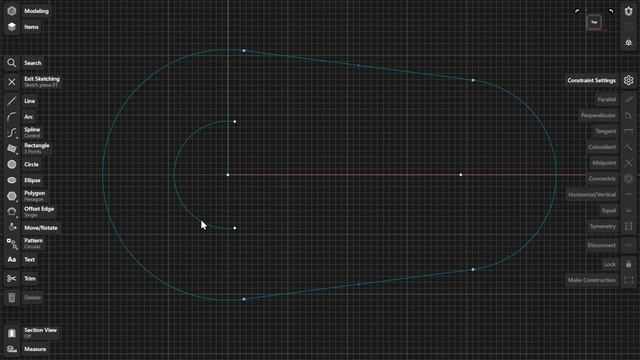The height and width of the screenshot is (360, 640).
Task: Select the inner arc's lower endpoint
Action: [x=235, y=228]
